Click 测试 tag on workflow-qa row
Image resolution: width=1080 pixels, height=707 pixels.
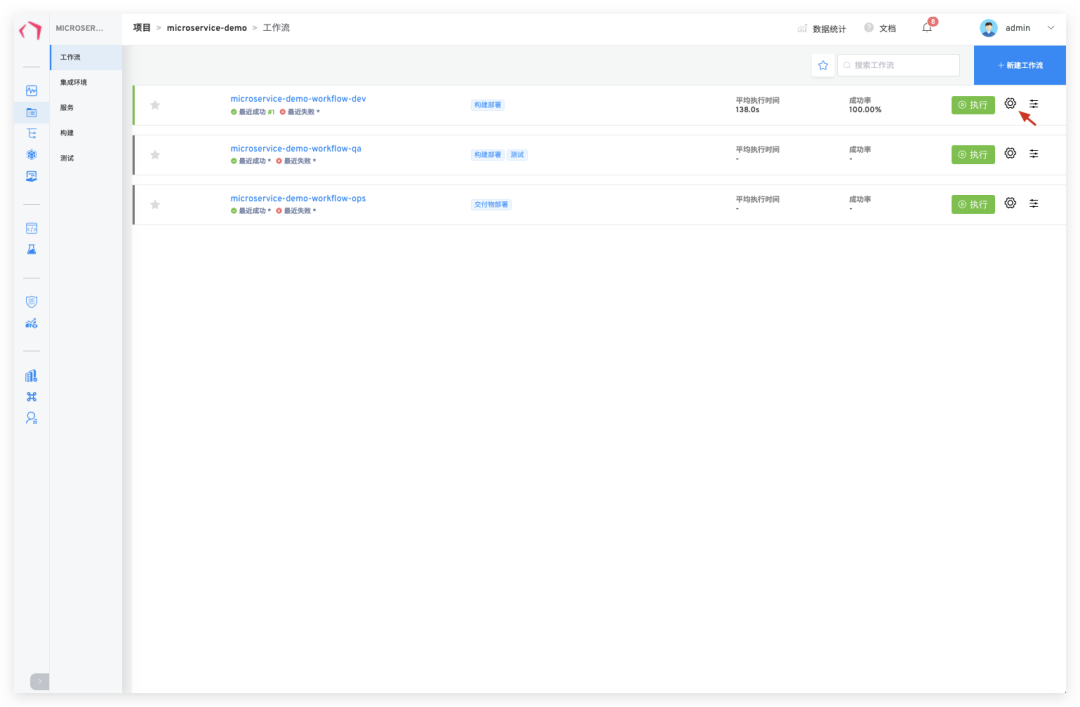(x=517, y=155)
